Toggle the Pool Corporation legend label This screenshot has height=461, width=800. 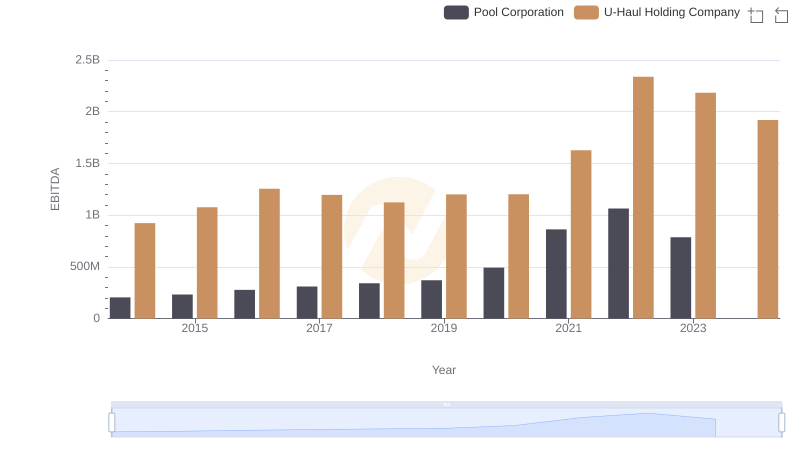coord(518,12)
